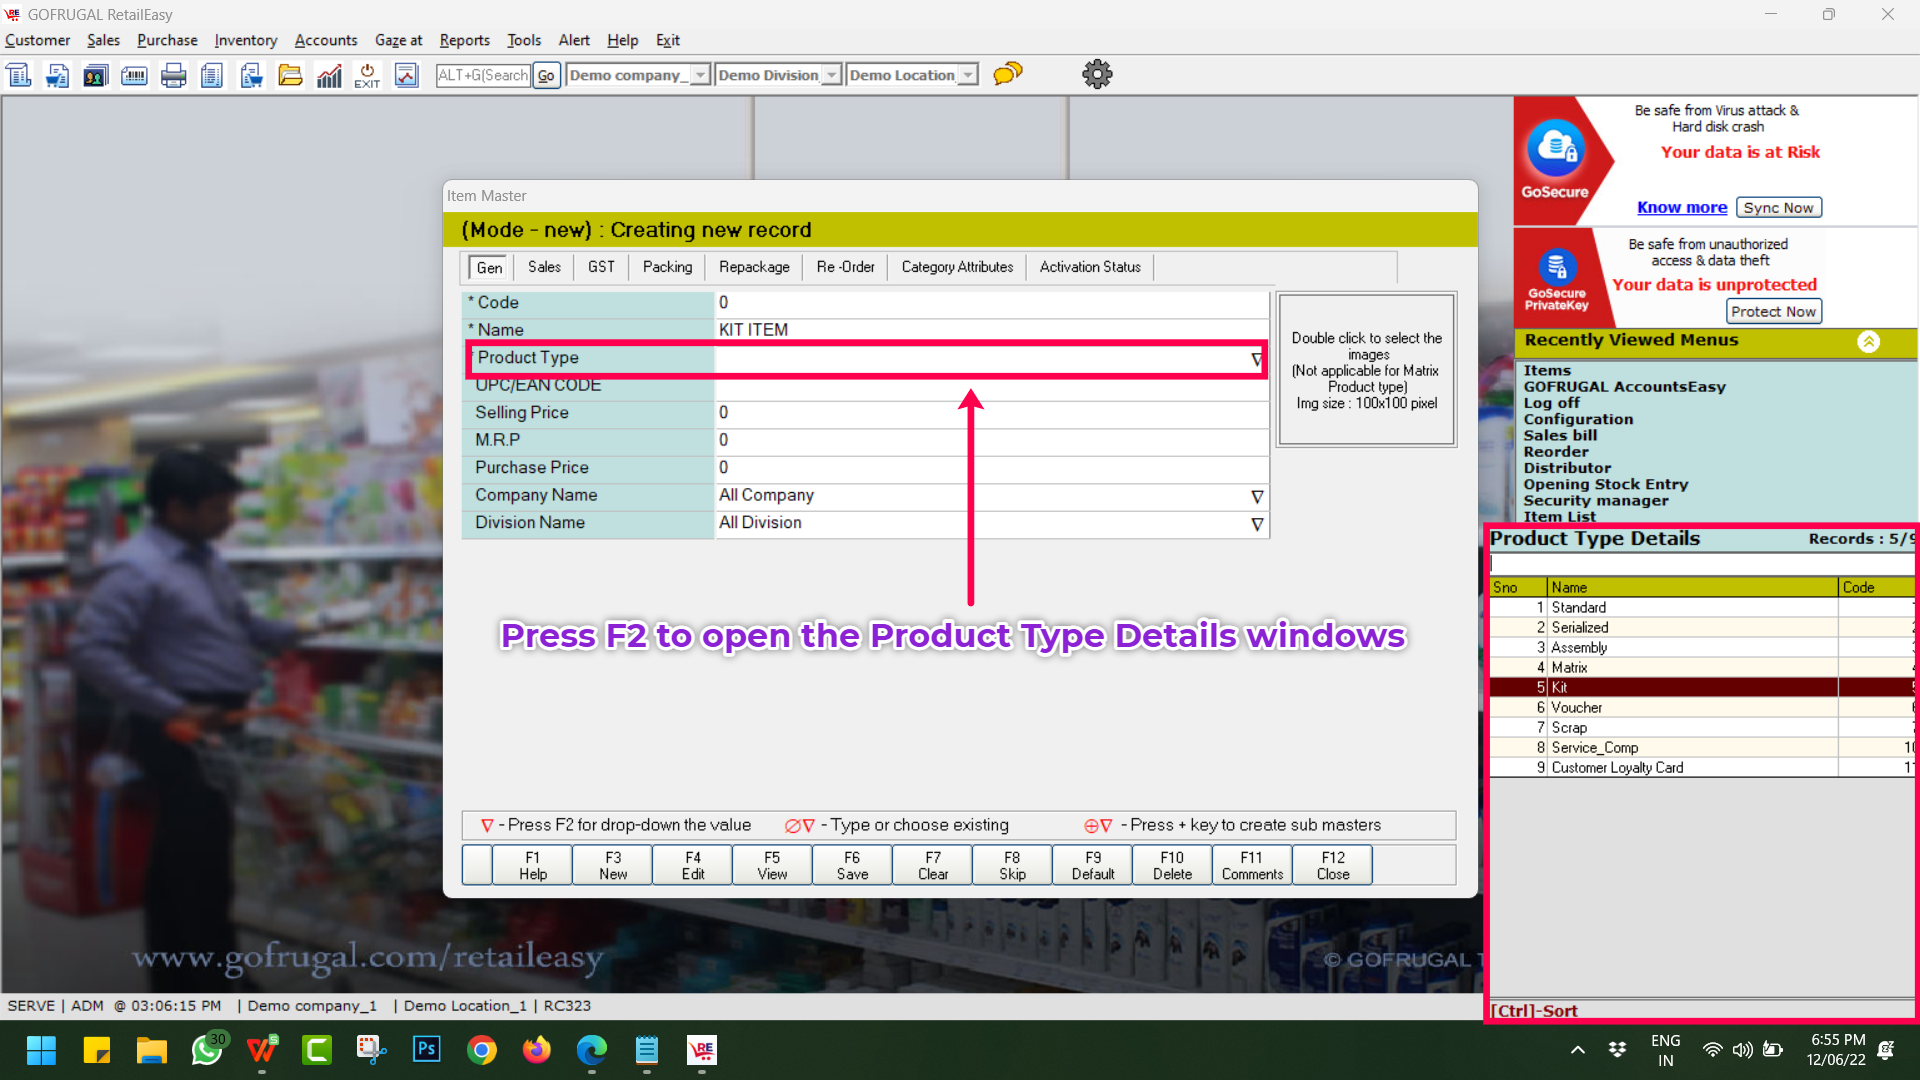
Task: Open the Packing tab
Action: click(667, 267)
